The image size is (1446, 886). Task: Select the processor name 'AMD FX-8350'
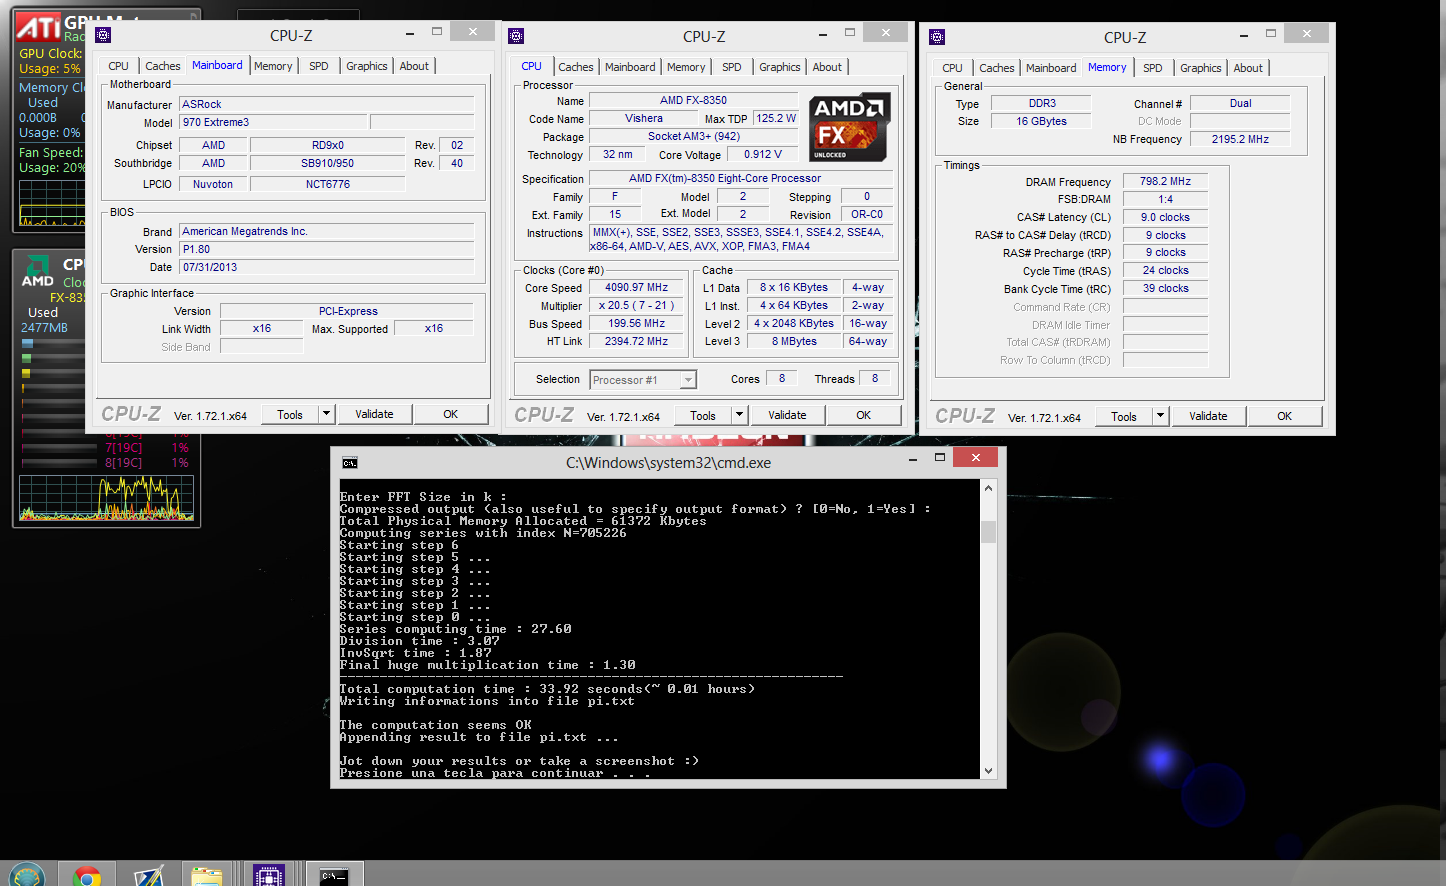693,100
